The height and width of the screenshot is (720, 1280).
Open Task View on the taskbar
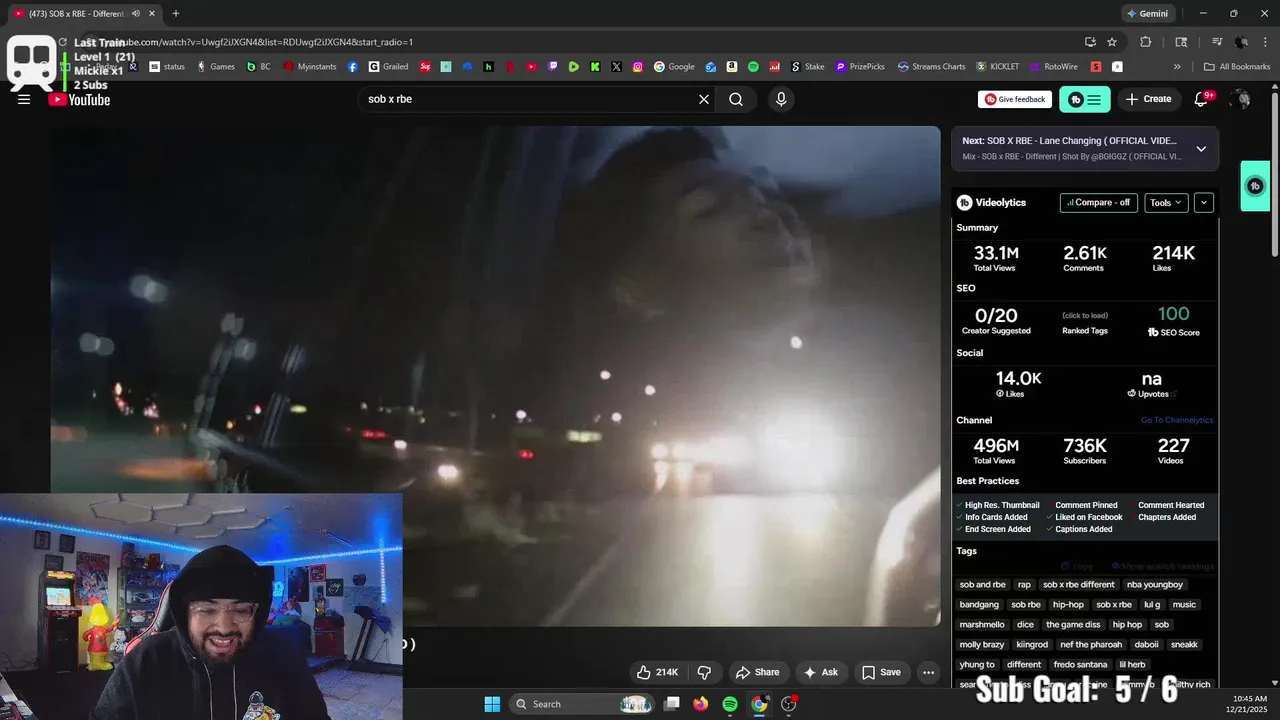tap(672, 704)
